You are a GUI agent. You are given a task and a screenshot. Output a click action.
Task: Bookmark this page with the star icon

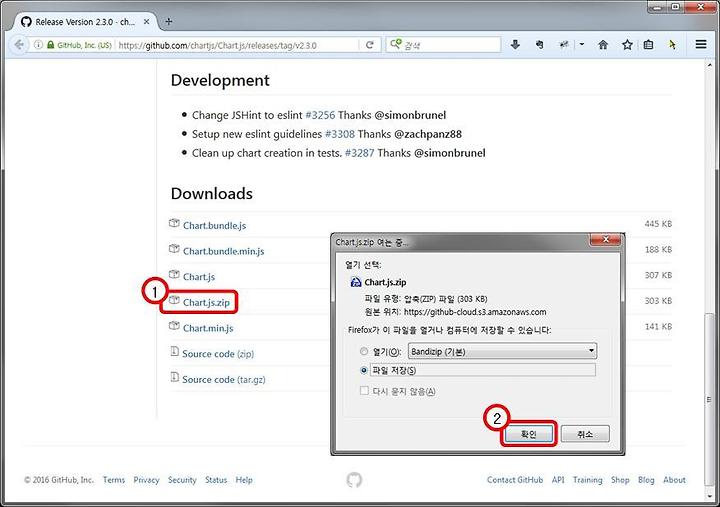627,45
